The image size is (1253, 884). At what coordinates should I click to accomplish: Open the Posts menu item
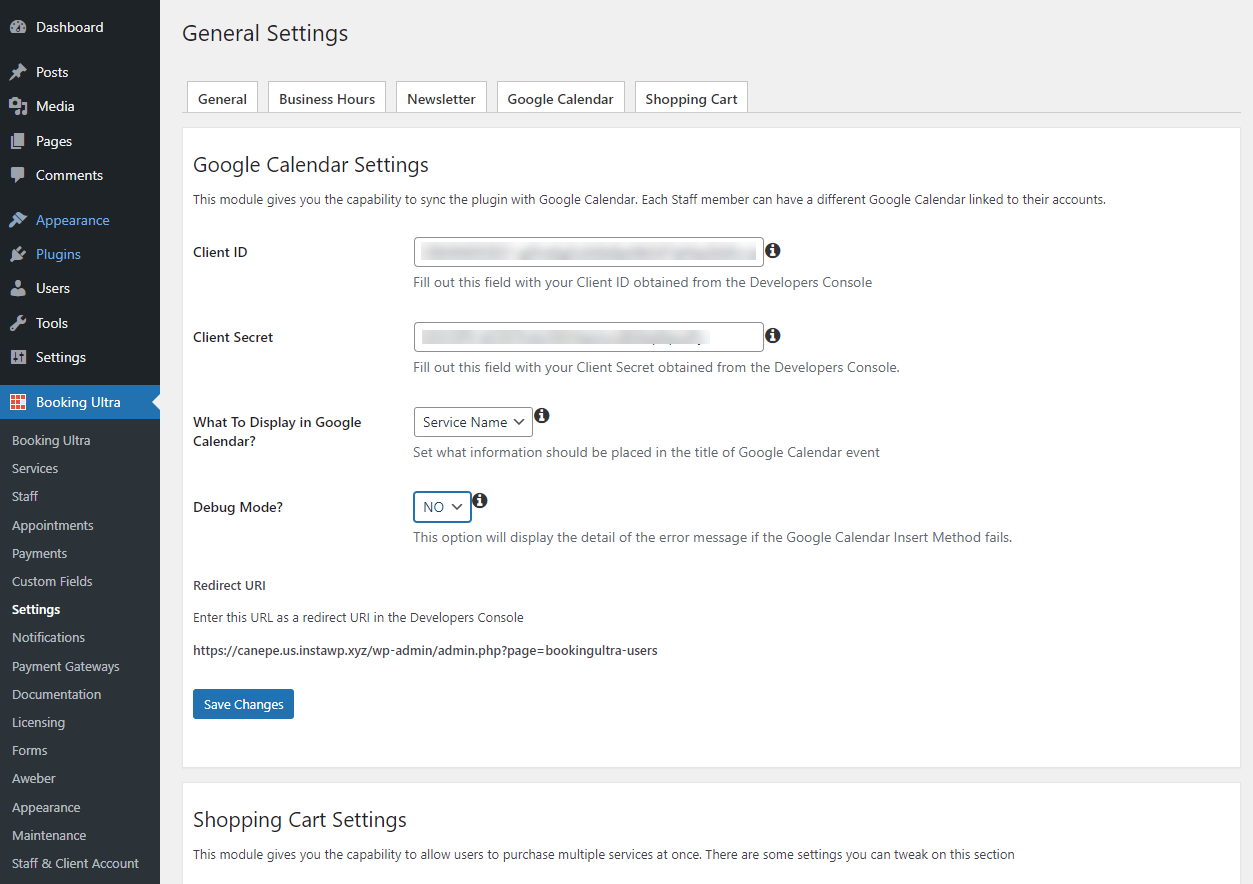pyautogui.click(x=80, y=72)
